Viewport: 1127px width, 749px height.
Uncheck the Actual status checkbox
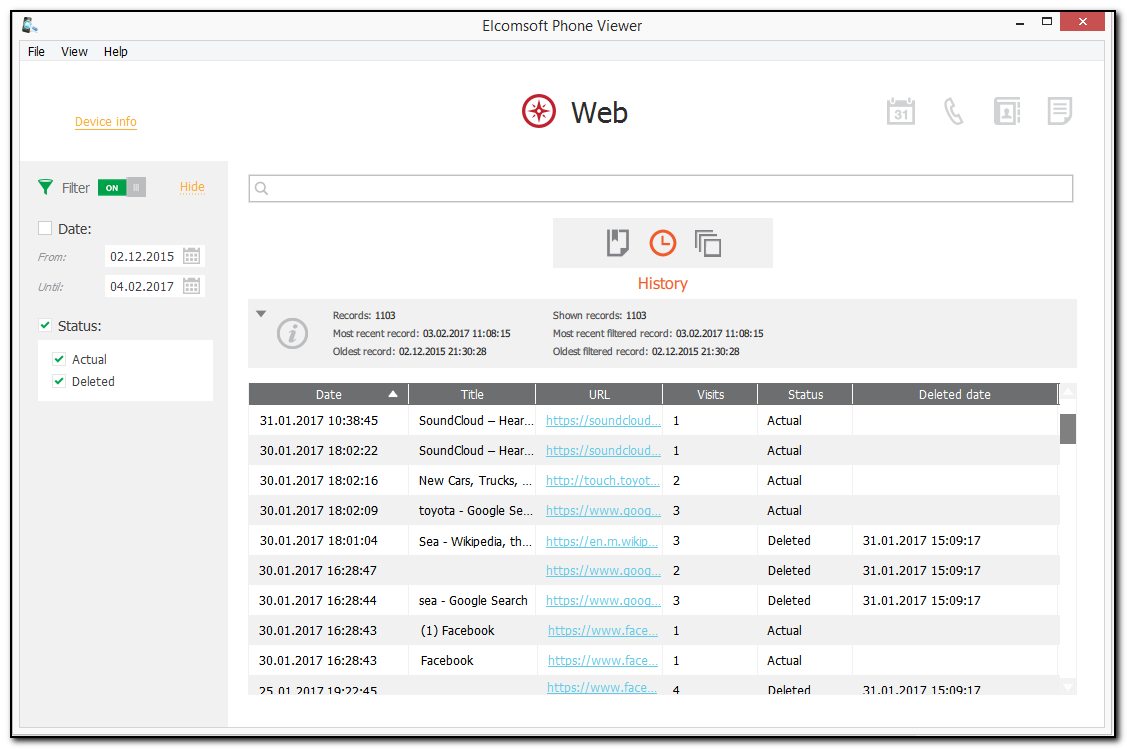coord(59,360)
